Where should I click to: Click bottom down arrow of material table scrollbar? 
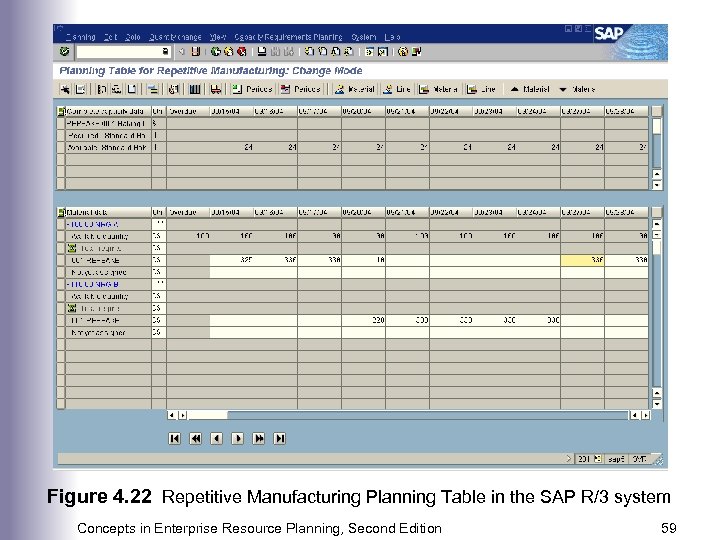click(657, 404)
